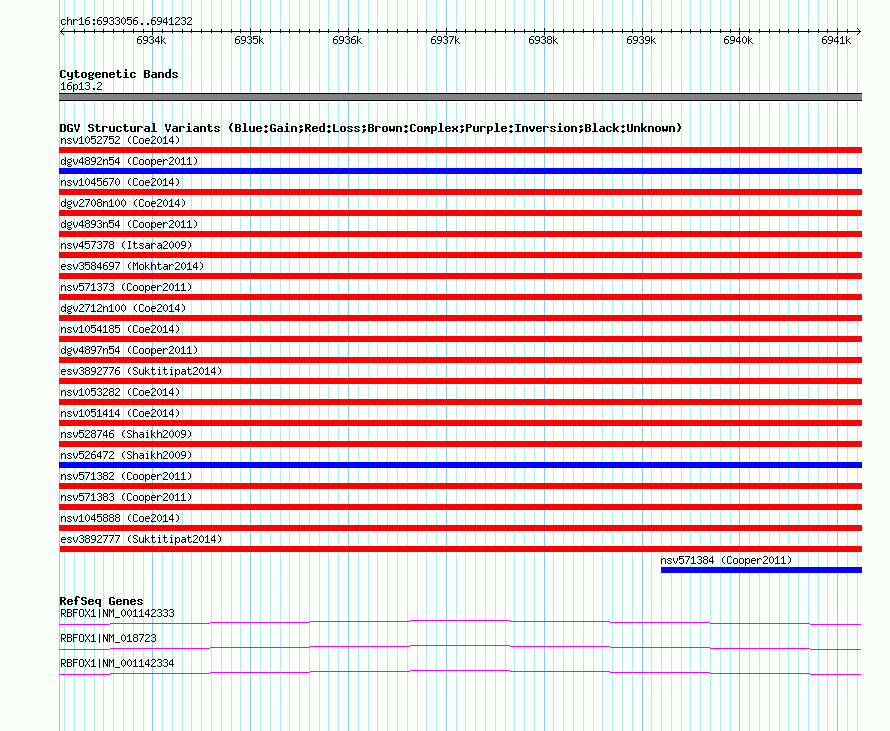Click the chr16:6933056..6941232 coordinate label
The width and height of the screenshot is (890, 731).
[126, 21]
